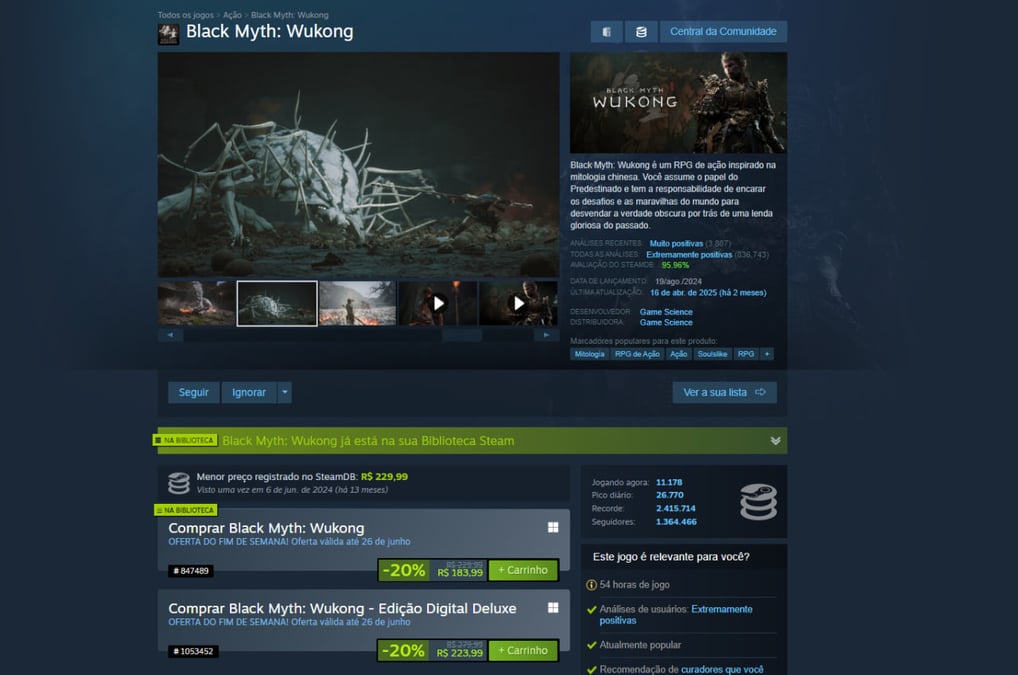Viewport: 1018px width, 675px height.
Task: Select the highlighted spider creature thumbnail
Action: tap(277, 303)
